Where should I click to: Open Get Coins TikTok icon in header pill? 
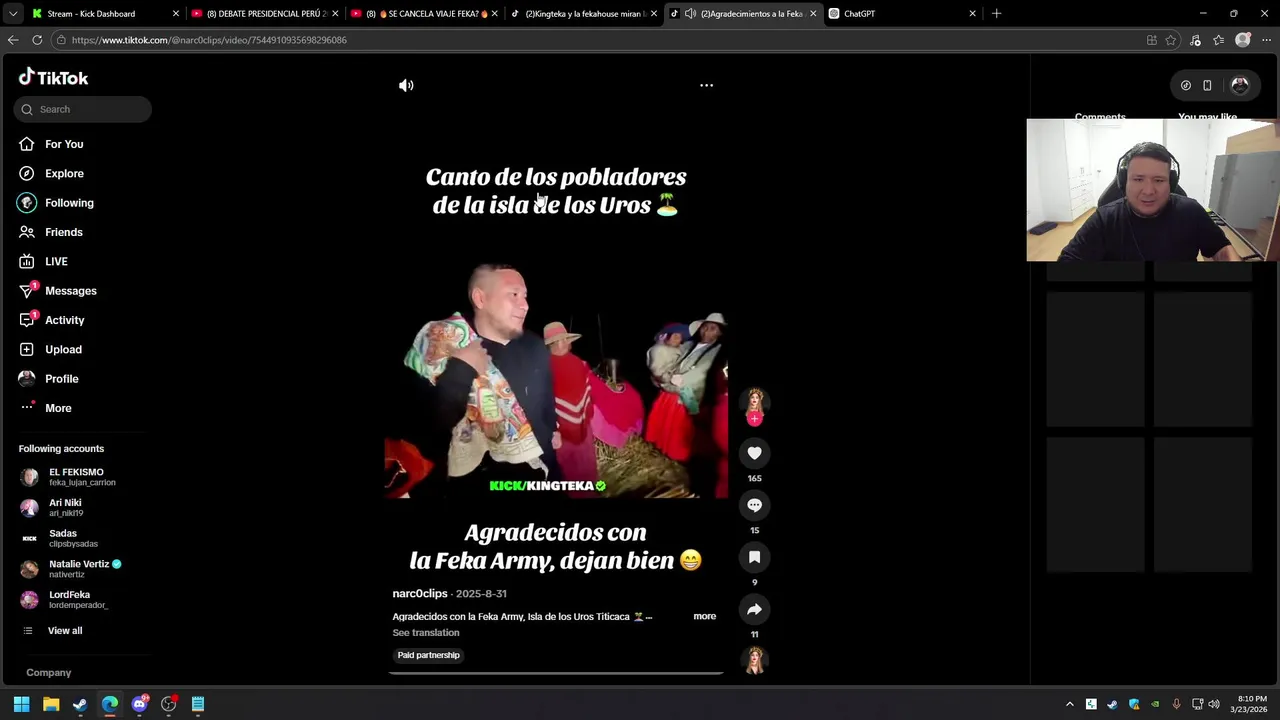1186,86
